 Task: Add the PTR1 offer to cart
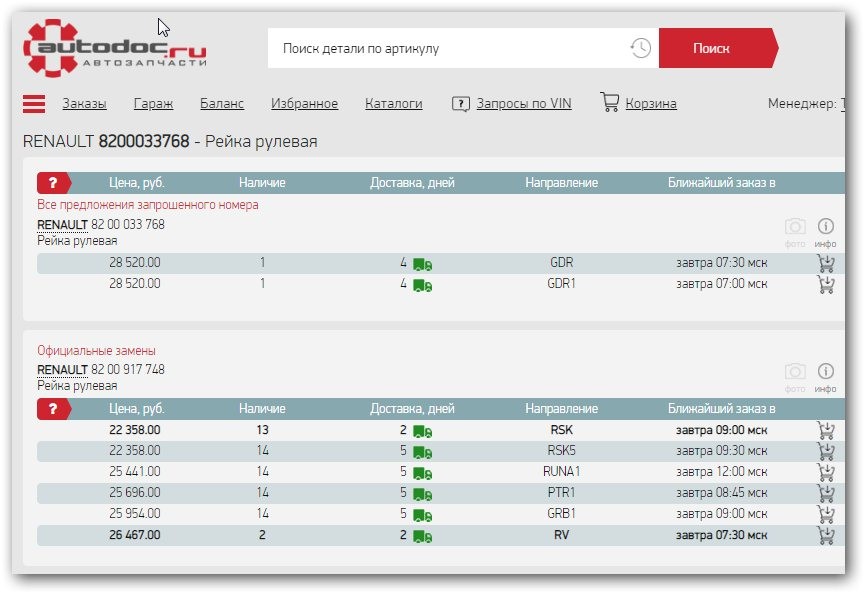click(x=826, y=493)
